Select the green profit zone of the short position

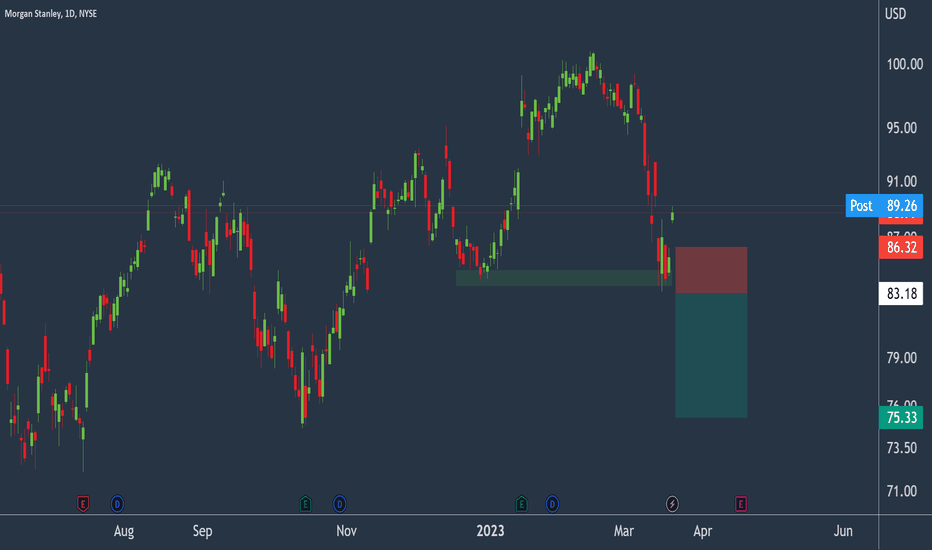pos(711,356)
